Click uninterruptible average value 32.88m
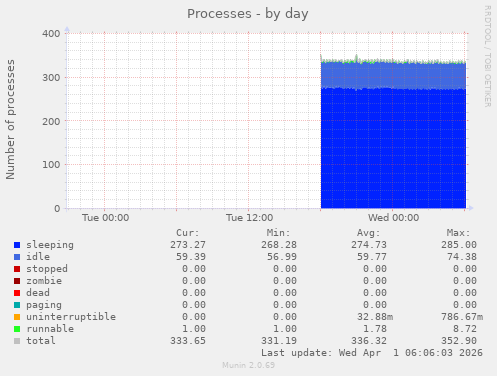Viewport: 497px width, 376px height. coord(375,317)
